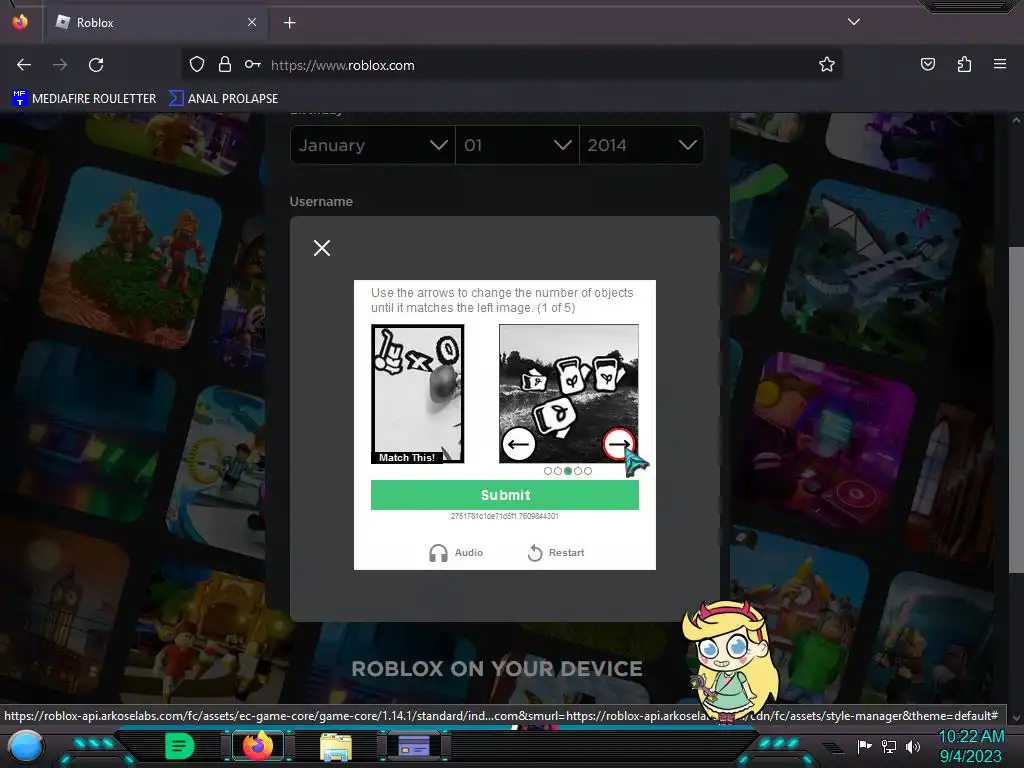Click the page vertical scrollbar thumb

pyautogui.click(x=1016, y=410)
